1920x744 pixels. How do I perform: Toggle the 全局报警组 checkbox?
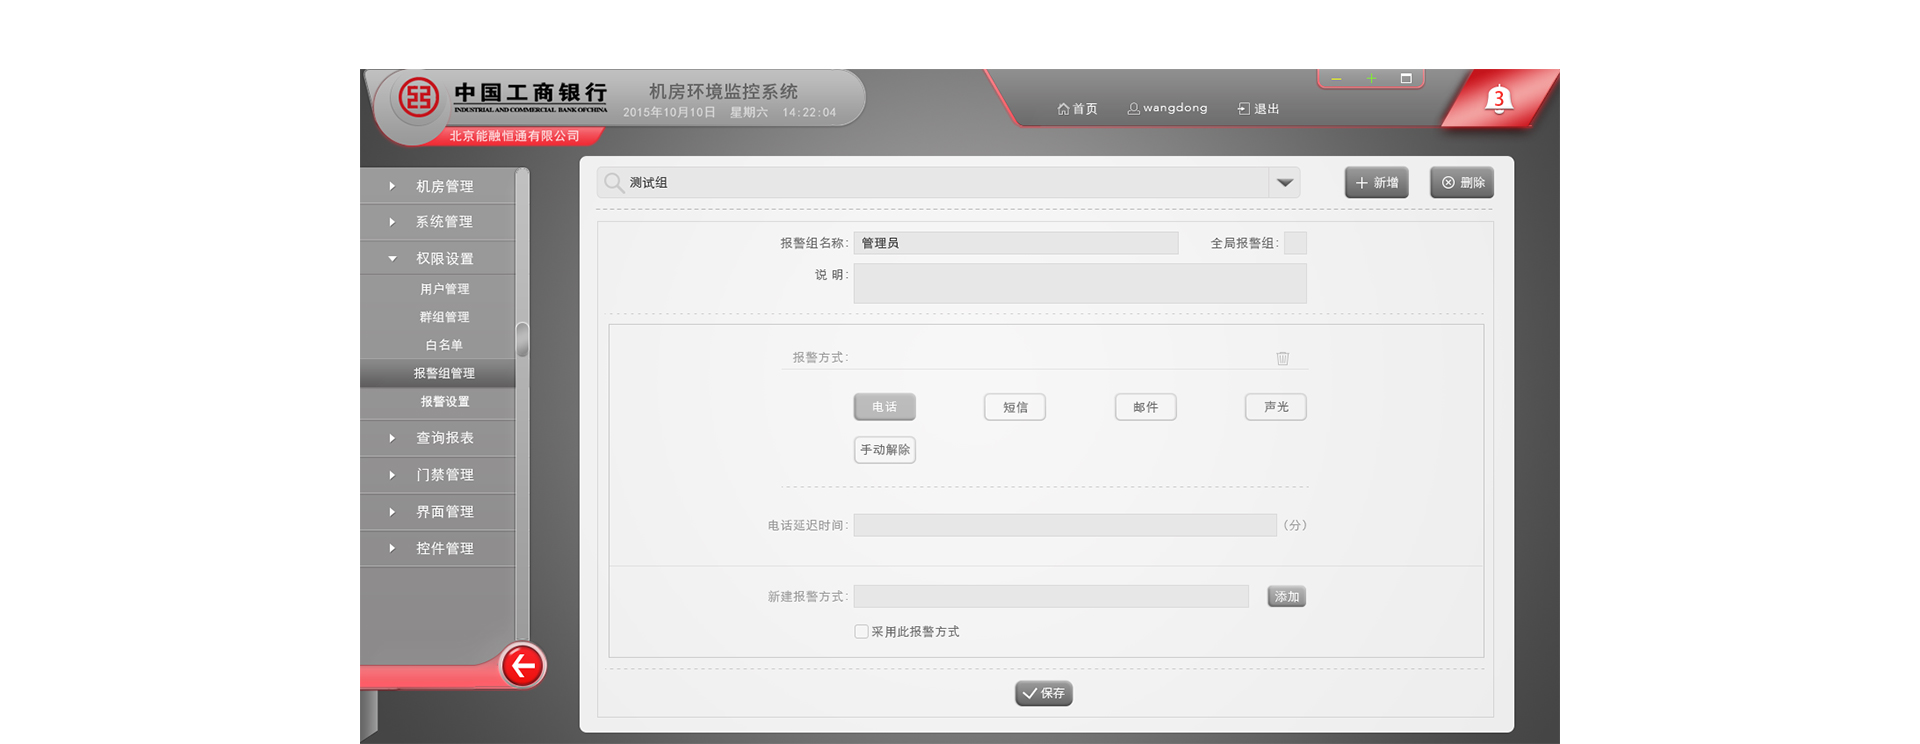(1295, 243)
